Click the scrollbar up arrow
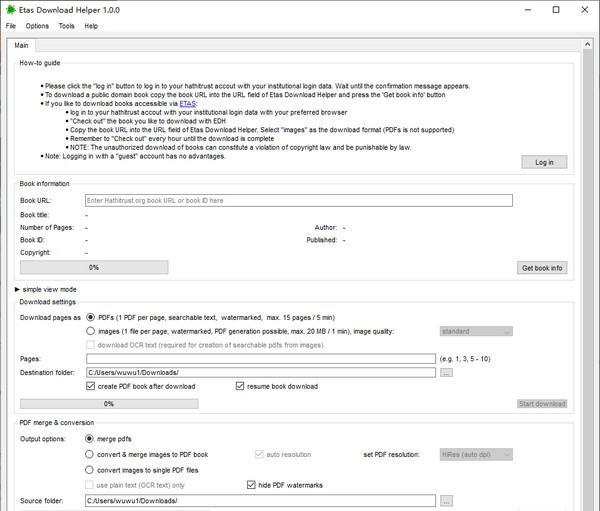This screenshot has width=600, height=511. tap(587, 45)
